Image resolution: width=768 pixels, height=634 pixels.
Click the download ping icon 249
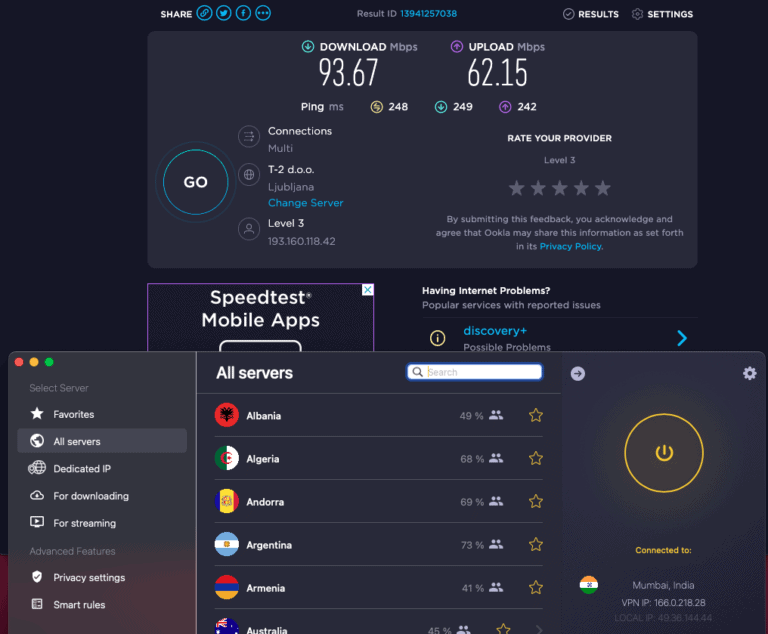[441, 107]
